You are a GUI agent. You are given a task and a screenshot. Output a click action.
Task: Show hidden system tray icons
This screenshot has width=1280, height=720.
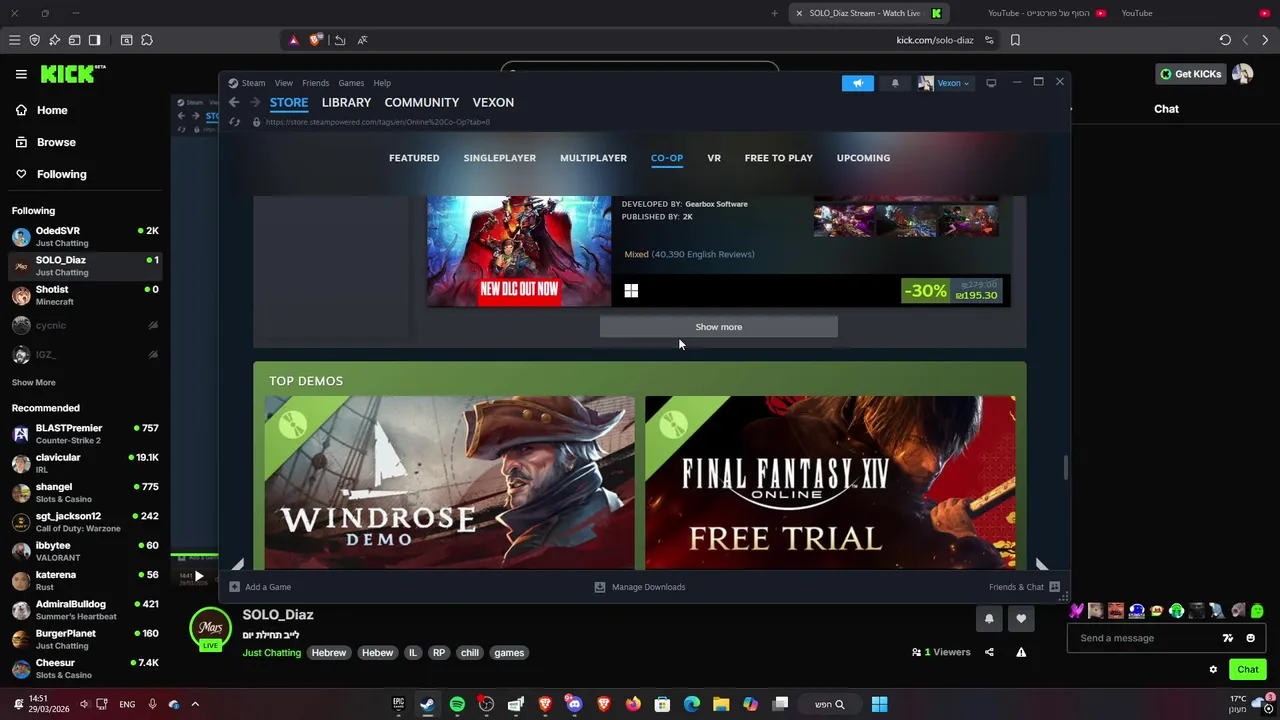coord(195,704)
